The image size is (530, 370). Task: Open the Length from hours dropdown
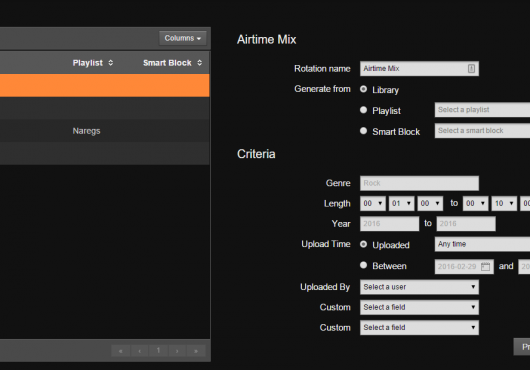pyautogui.click(x=373, y=203)
